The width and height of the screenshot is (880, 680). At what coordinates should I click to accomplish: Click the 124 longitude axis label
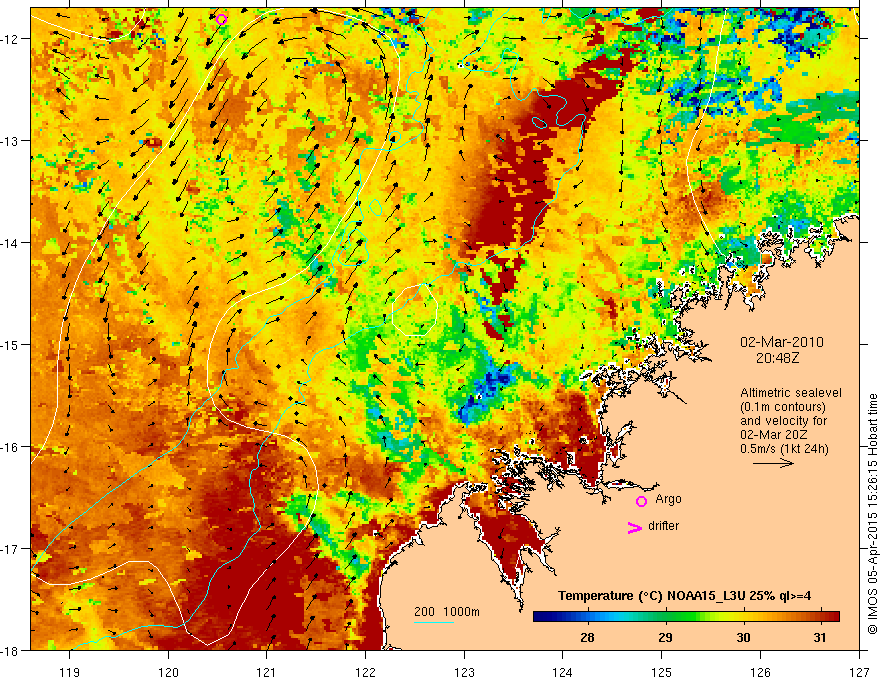[x=562, y=672]
